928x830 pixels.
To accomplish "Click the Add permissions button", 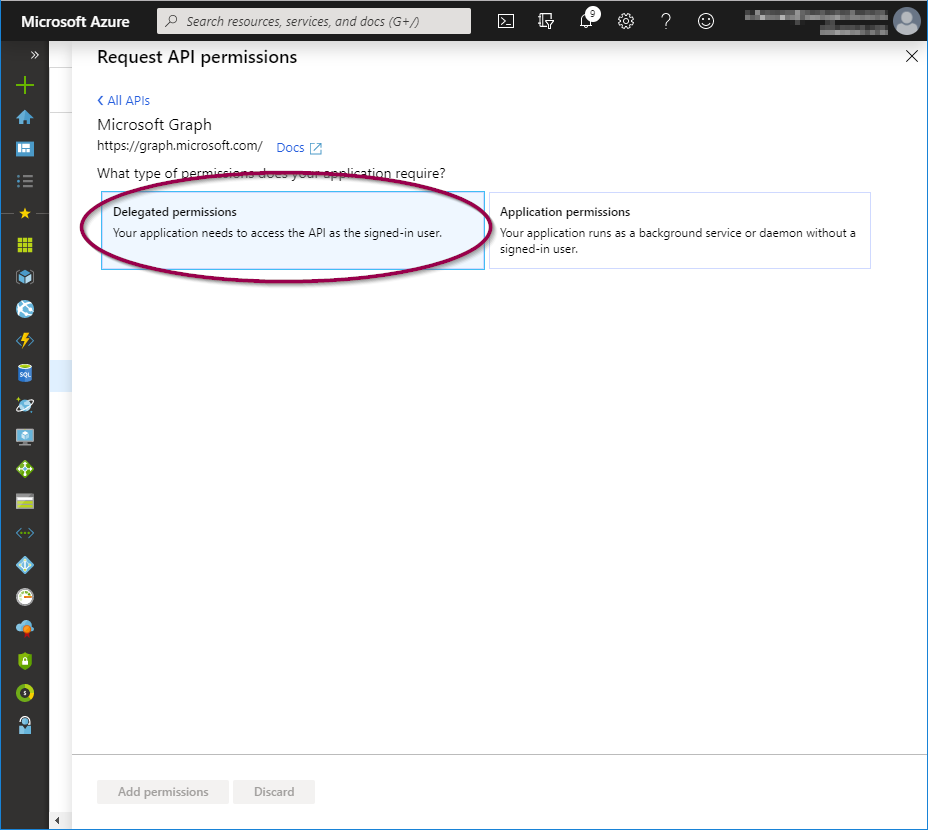I will click(163, 792).
